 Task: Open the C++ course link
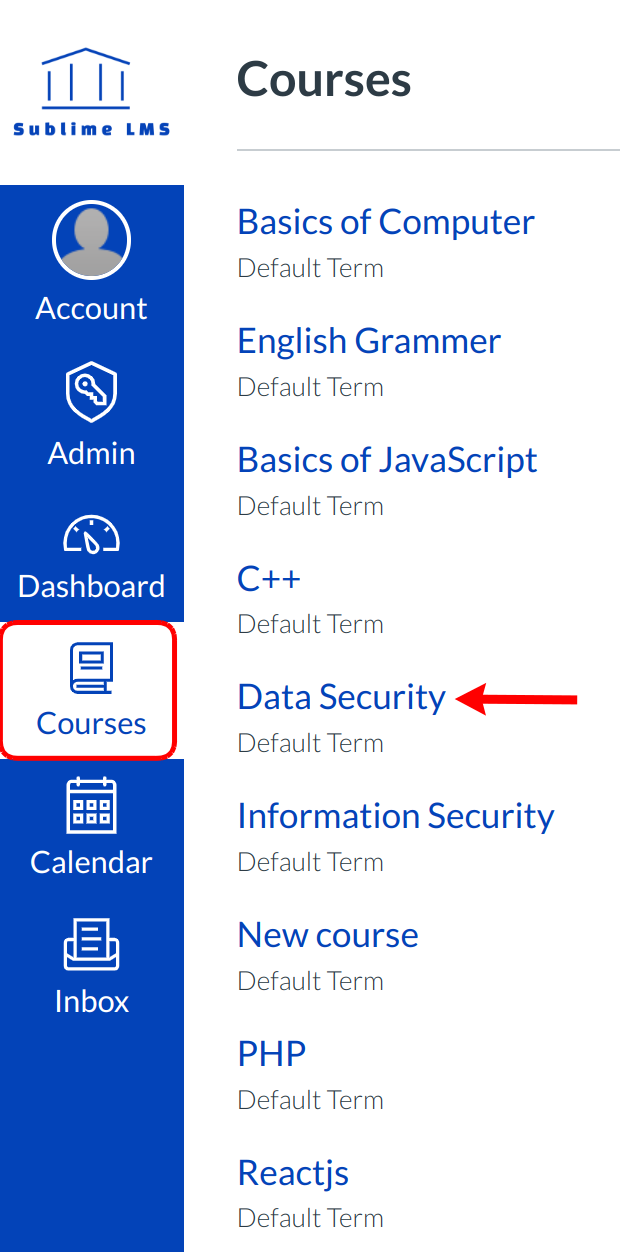coord(269,578)
